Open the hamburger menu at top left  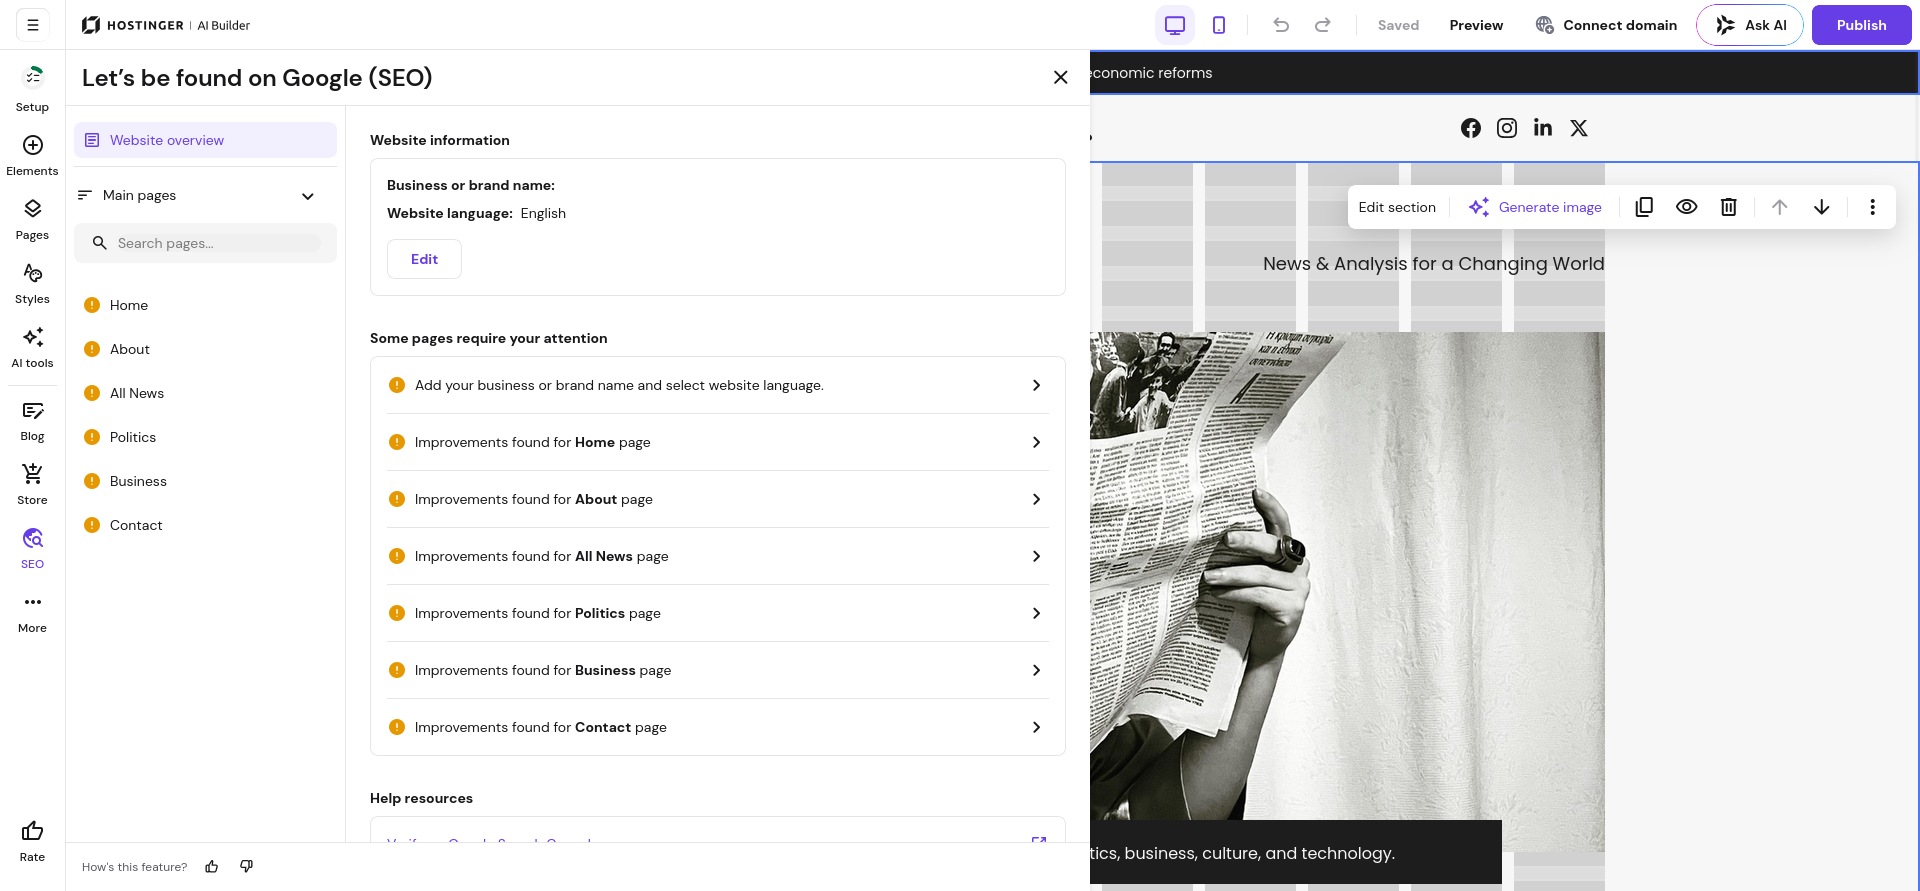(x=33, y=25)
